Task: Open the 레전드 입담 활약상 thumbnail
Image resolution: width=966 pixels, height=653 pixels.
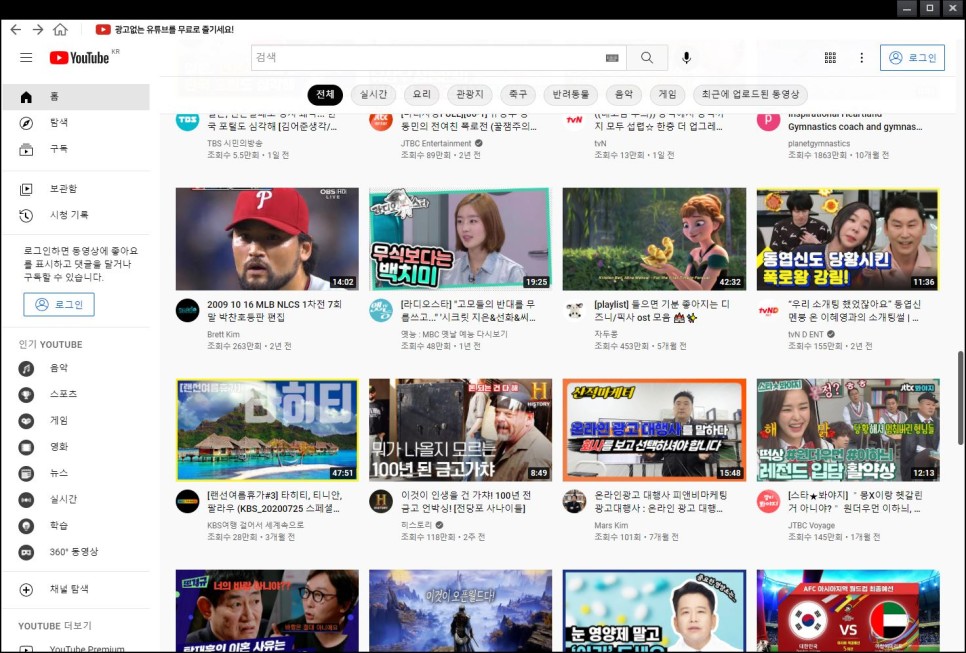Action: tap(848, 430)
